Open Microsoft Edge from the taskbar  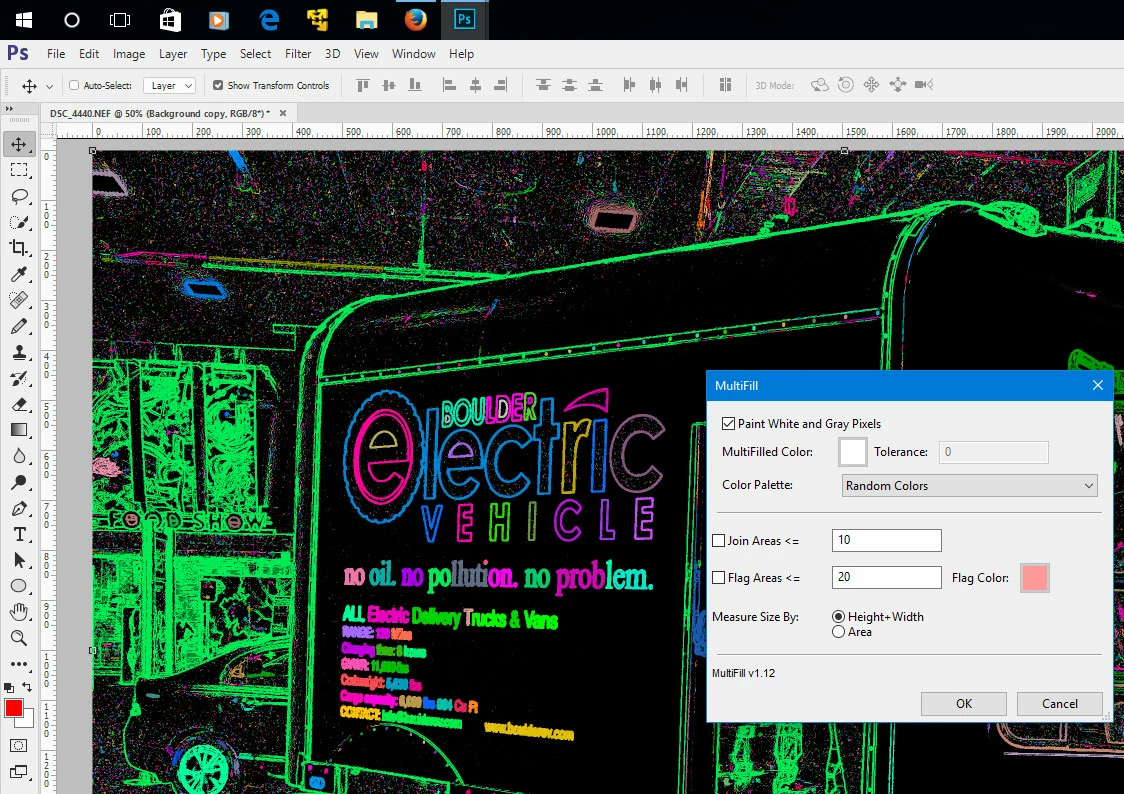pos(269,19)
